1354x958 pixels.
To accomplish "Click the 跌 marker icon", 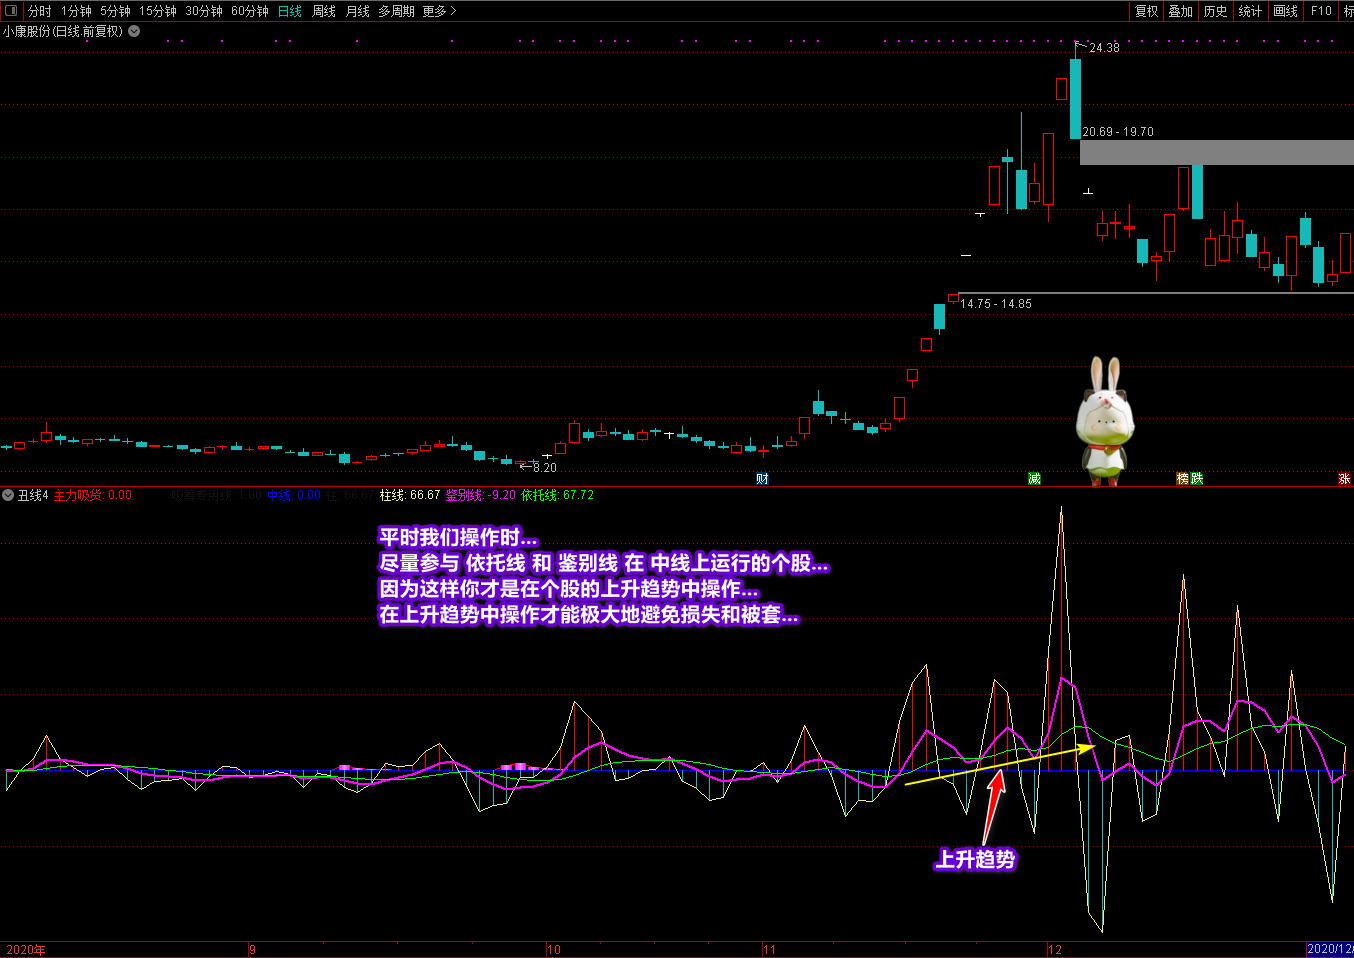I will 1197,479.
